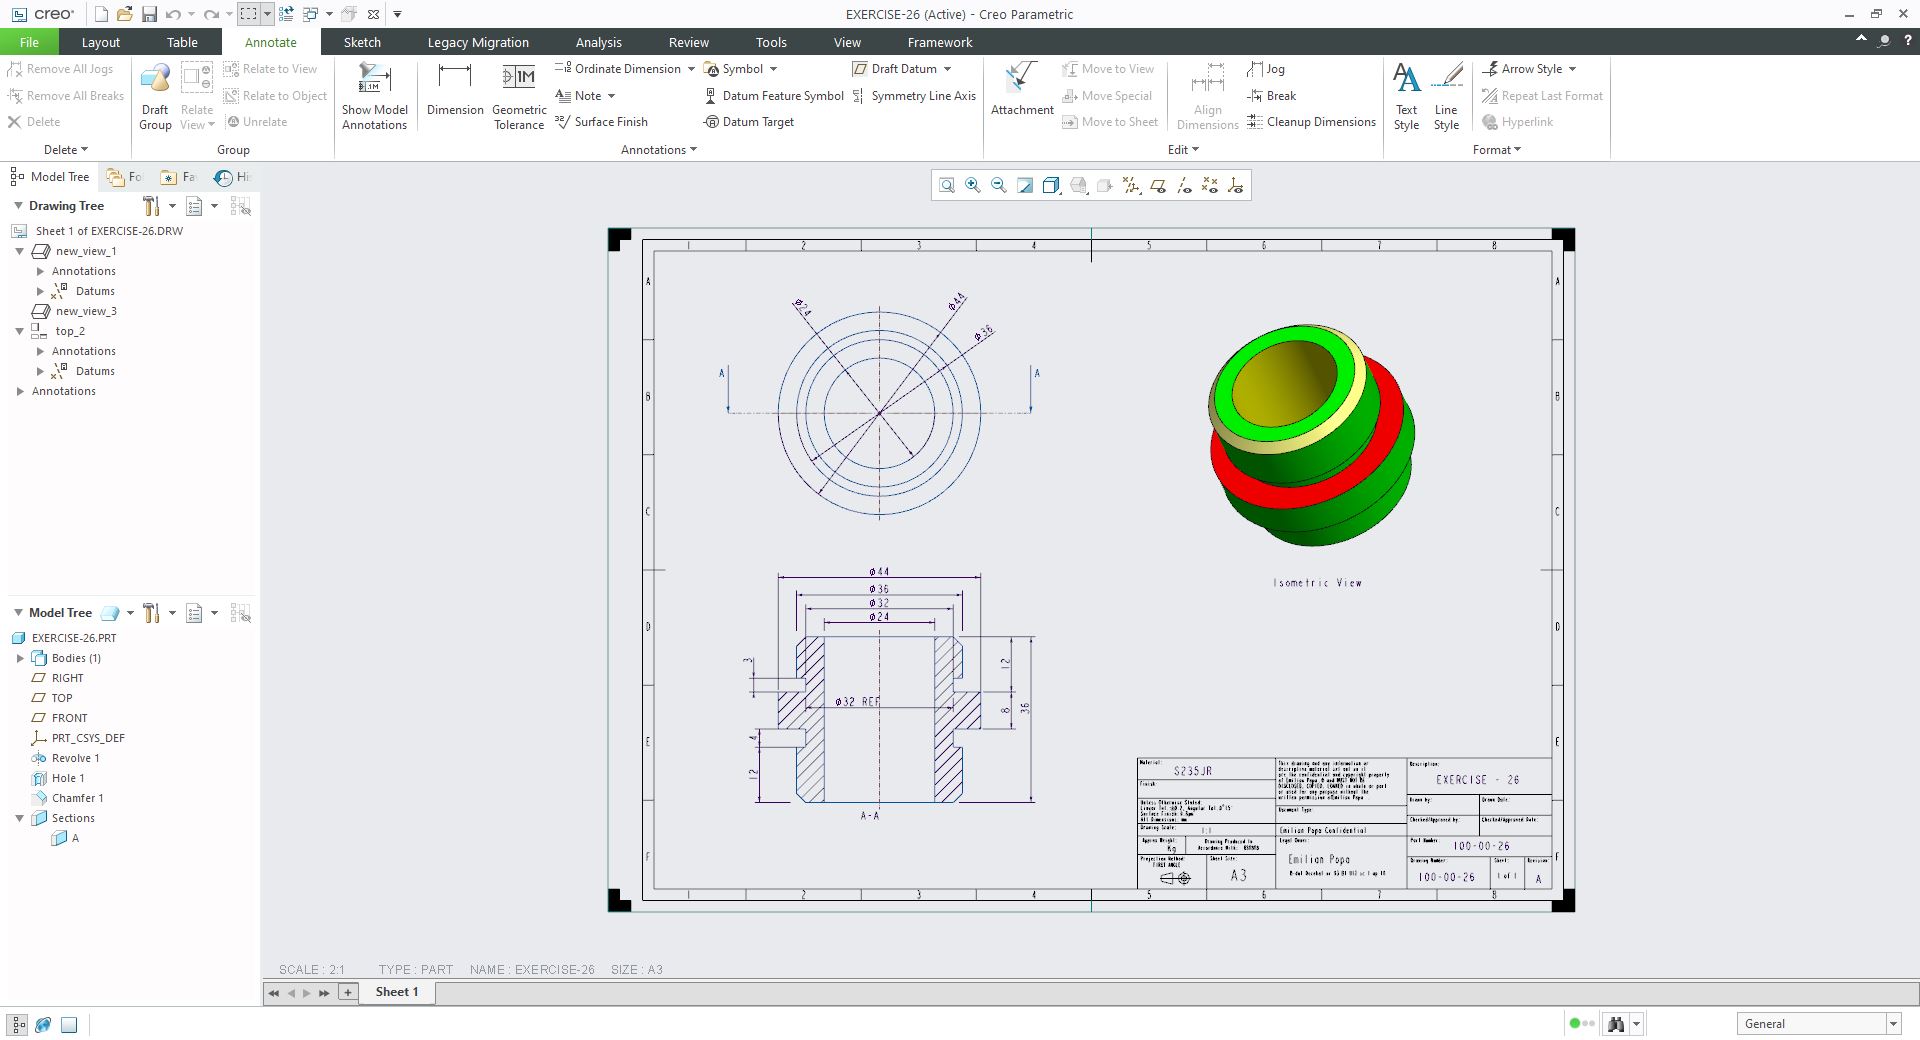The image size is (1920, 1040).
Task: Collapse the Sections node in Model Tree
Action: [x=19, y=818]
